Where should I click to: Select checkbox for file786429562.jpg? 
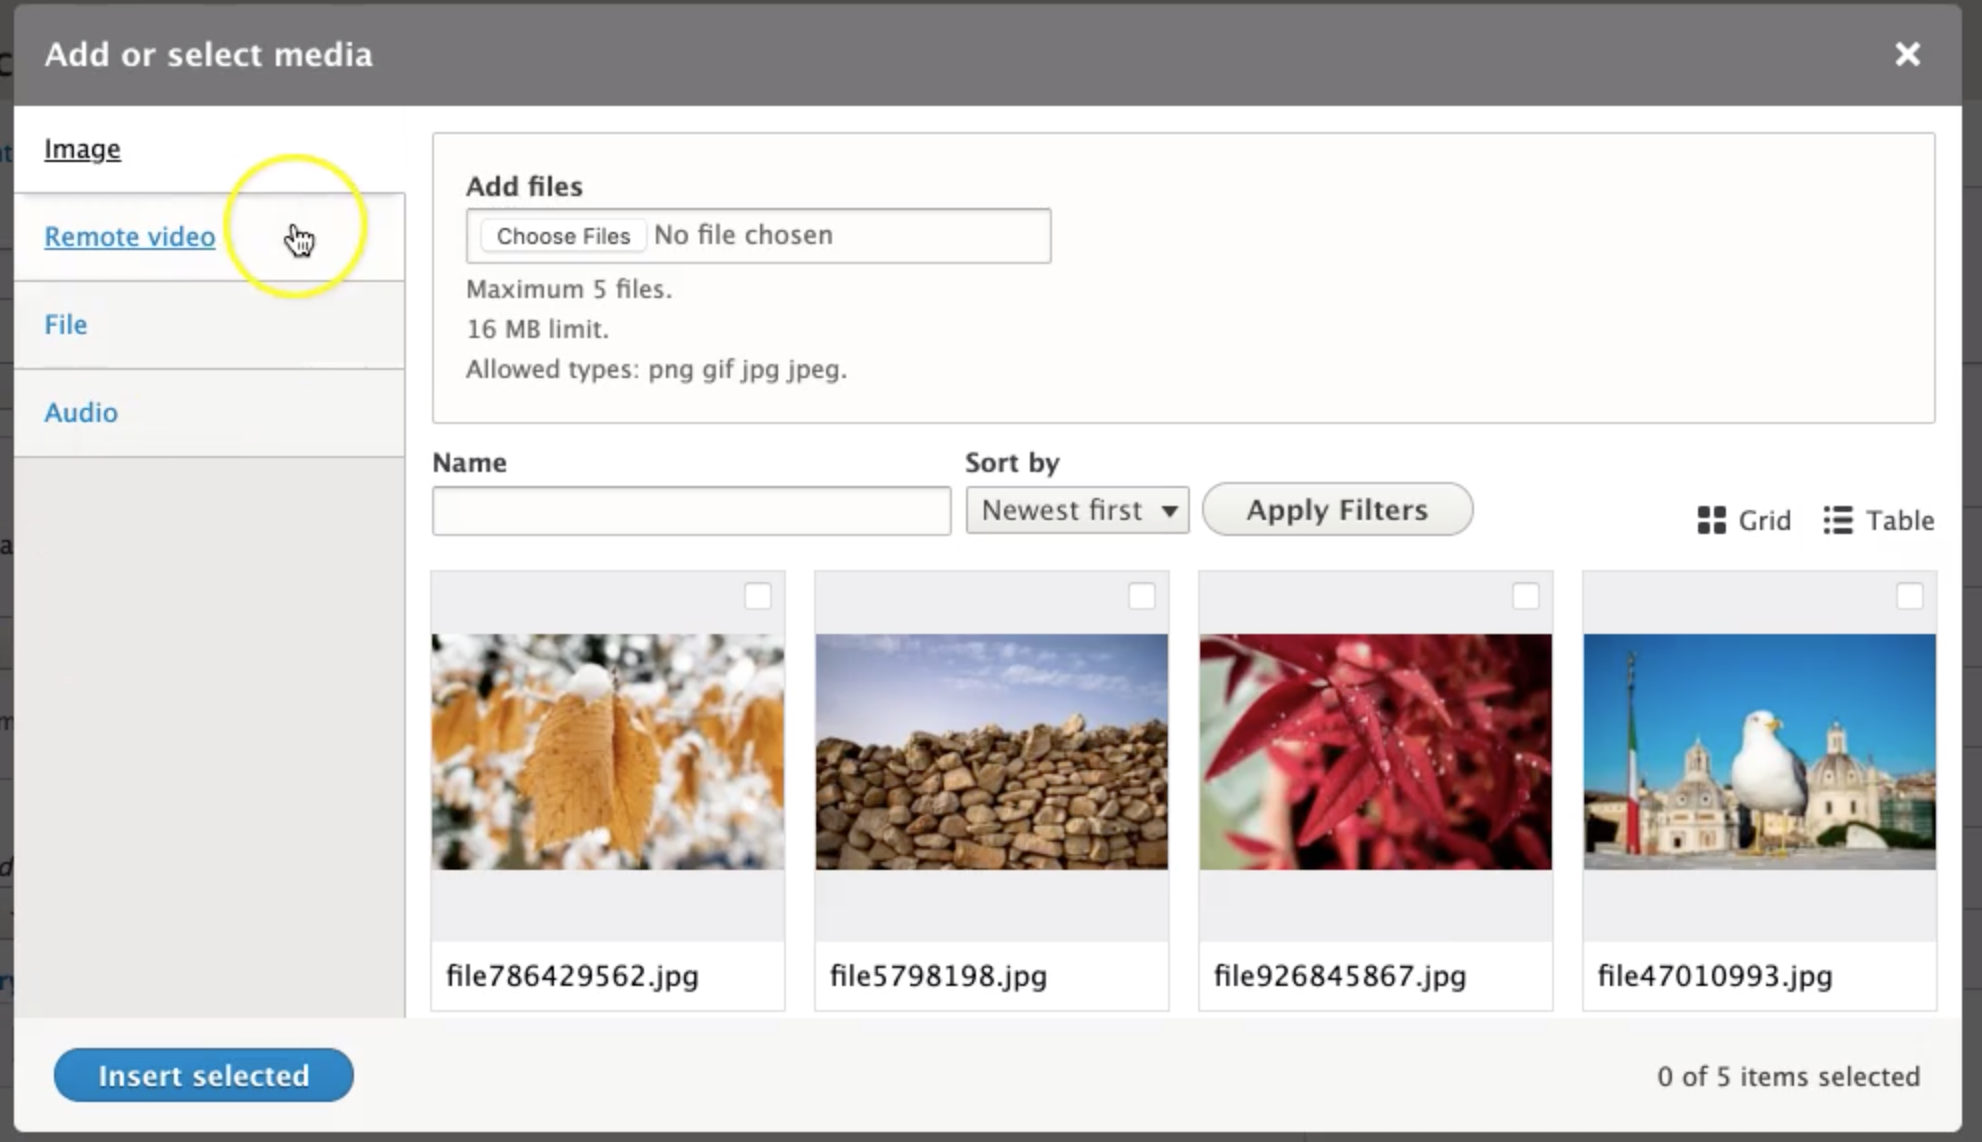pos(758,596)
